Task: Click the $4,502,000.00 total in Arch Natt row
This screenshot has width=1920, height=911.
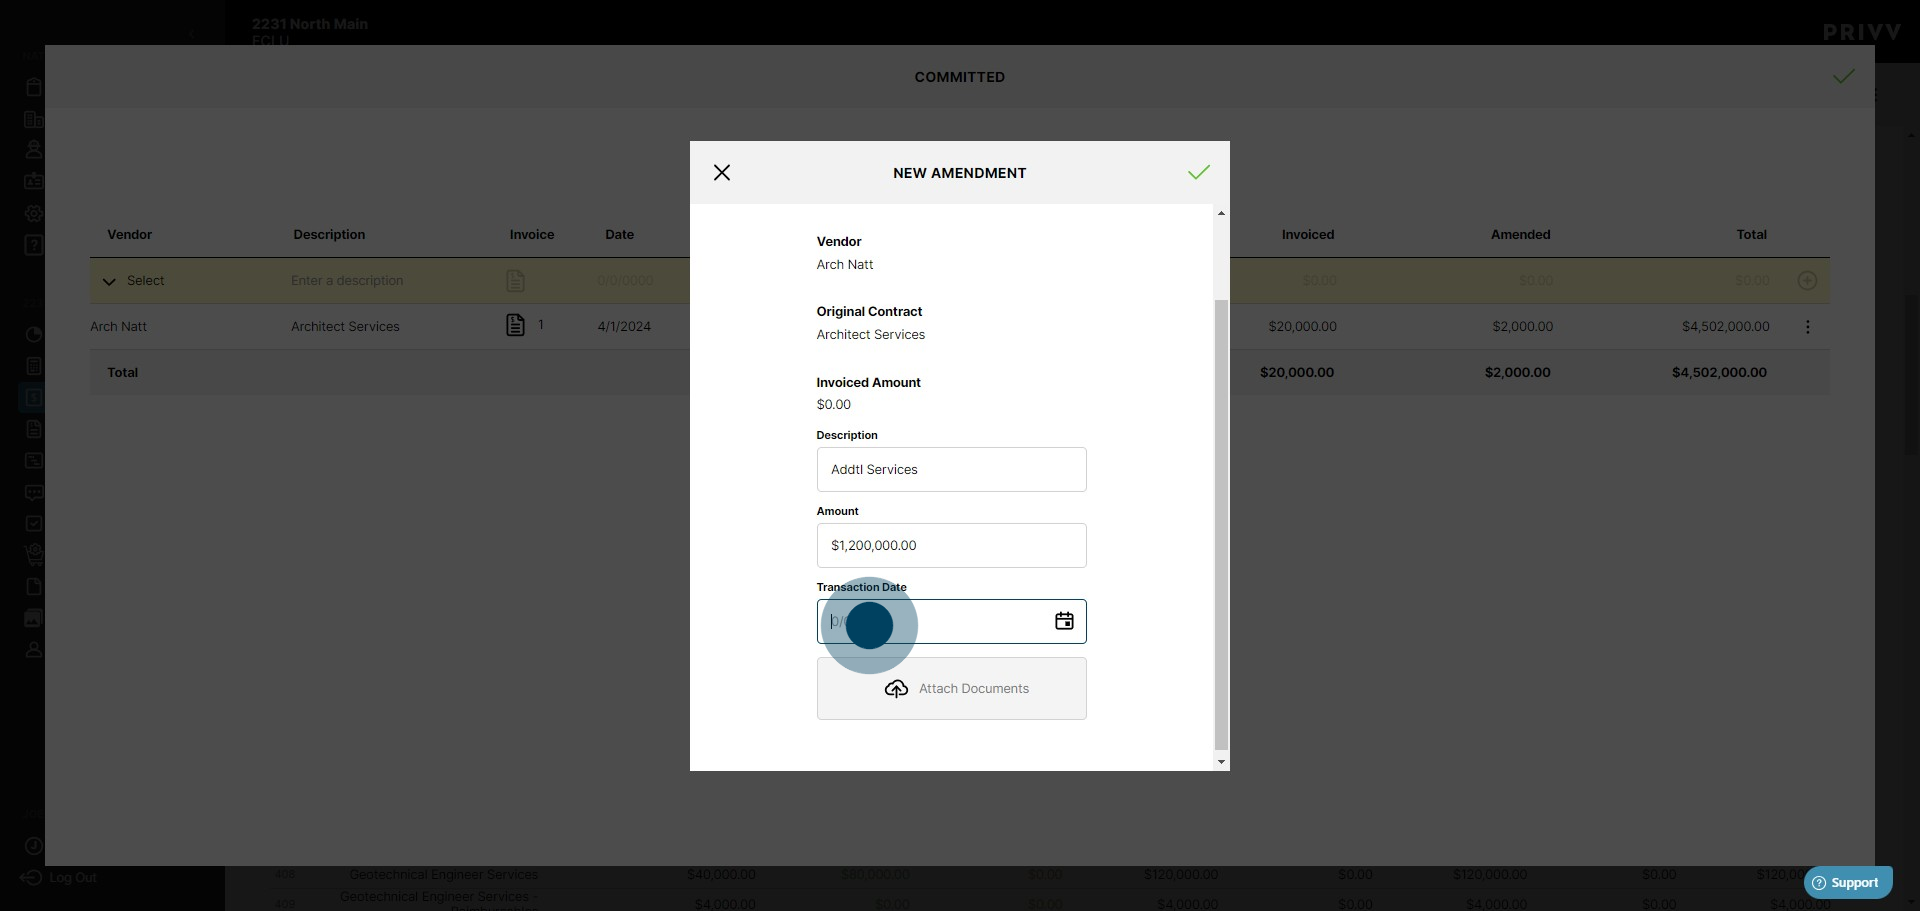Action: tap(1726, 327)
